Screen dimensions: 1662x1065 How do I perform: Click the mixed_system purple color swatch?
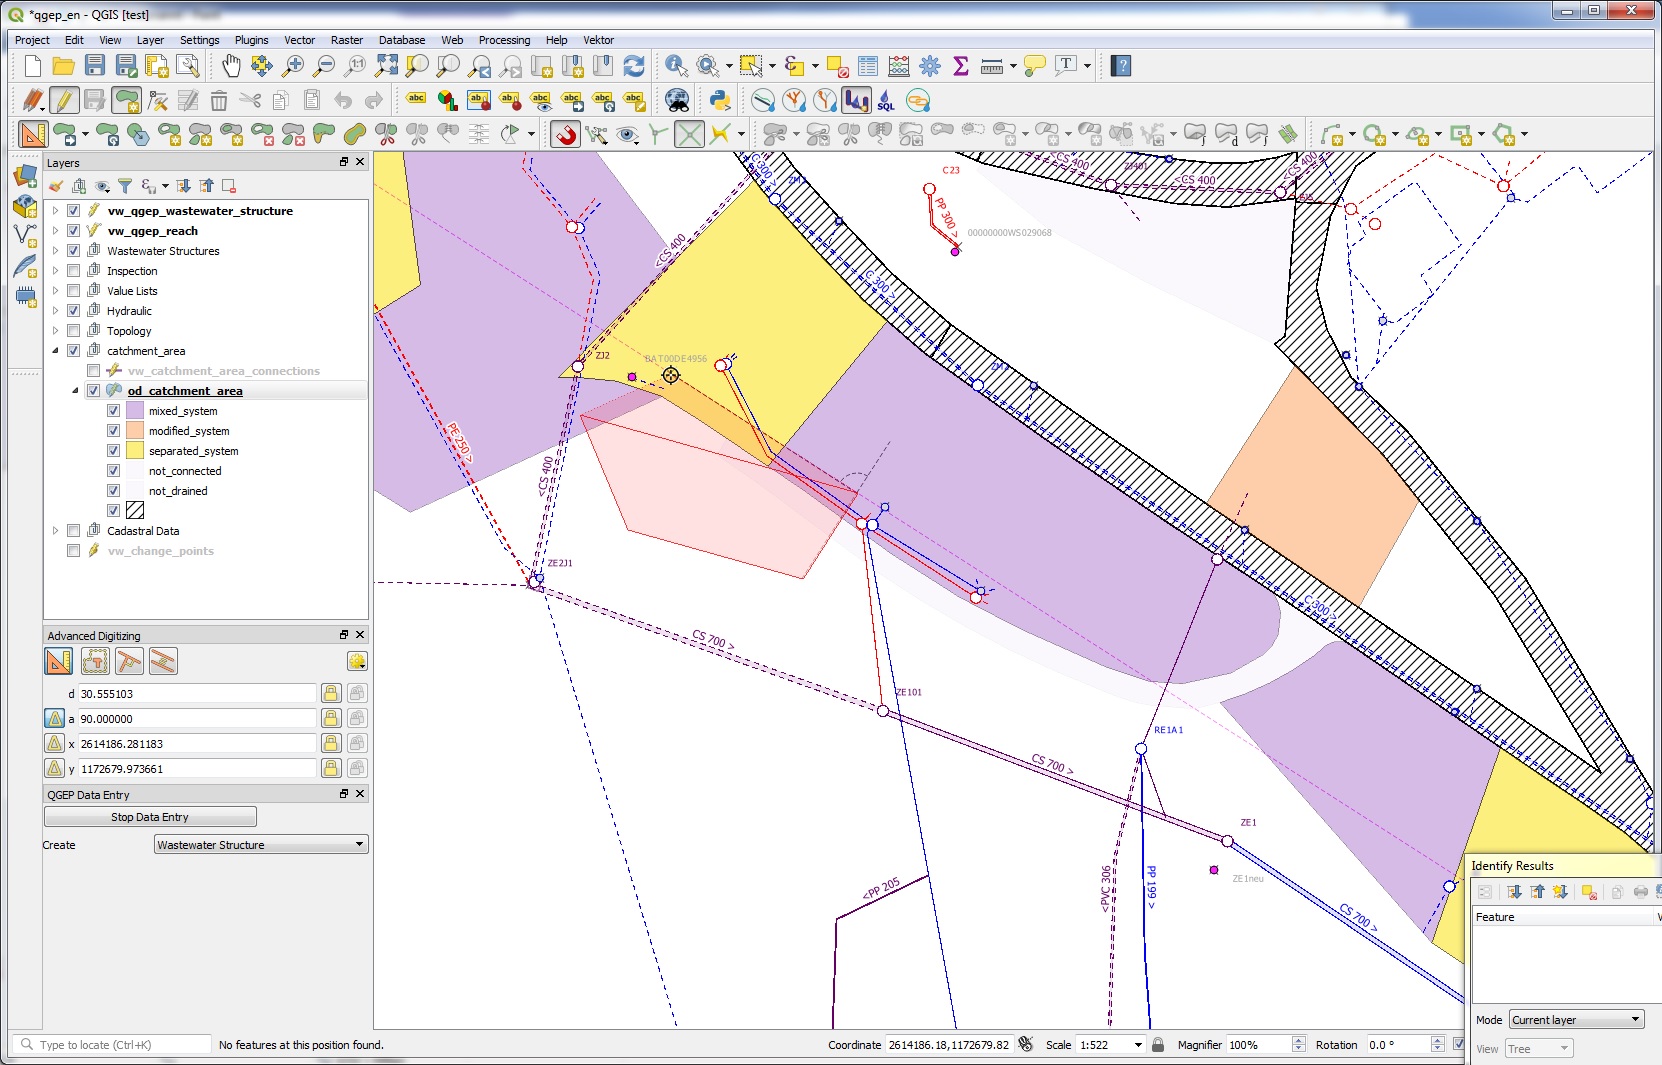[x=135, y=411]
